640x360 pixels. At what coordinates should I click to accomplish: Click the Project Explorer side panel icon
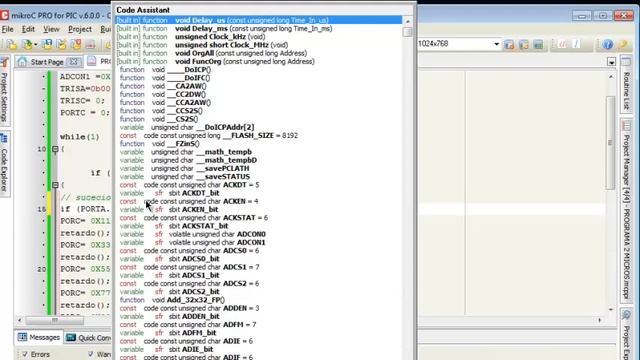pyautogui.click(x=627, y=315)
